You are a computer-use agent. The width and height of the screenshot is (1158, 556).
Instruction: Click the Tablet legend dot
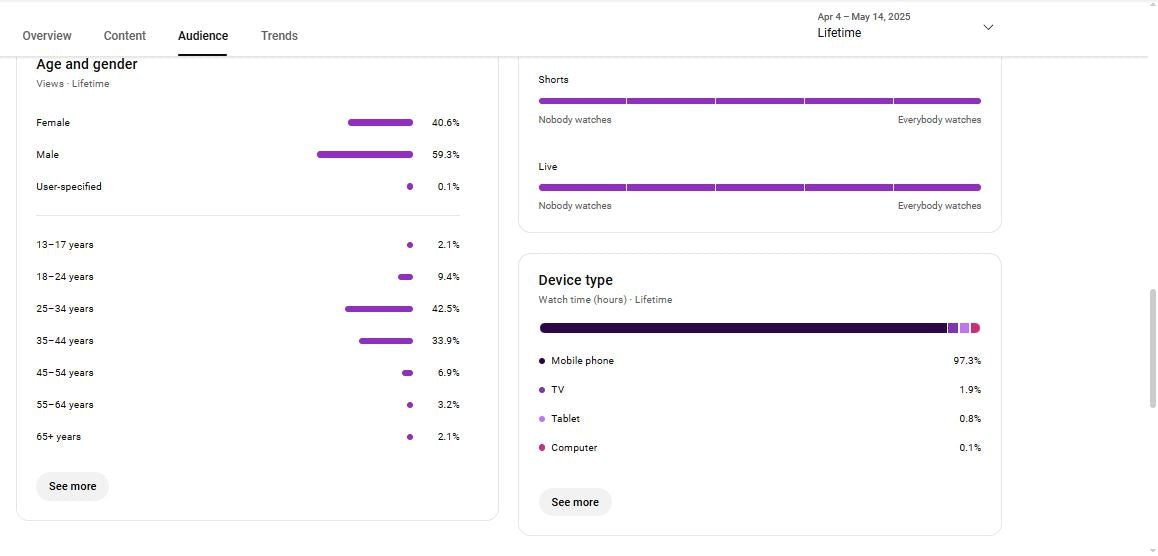point(542,419)
